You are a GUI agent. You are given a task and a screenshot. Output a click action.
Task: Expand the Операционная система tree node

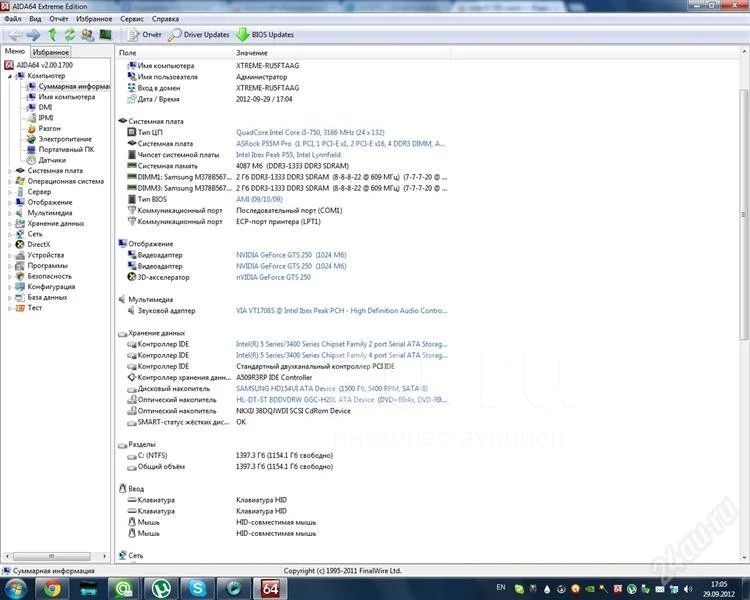(10, 181)
